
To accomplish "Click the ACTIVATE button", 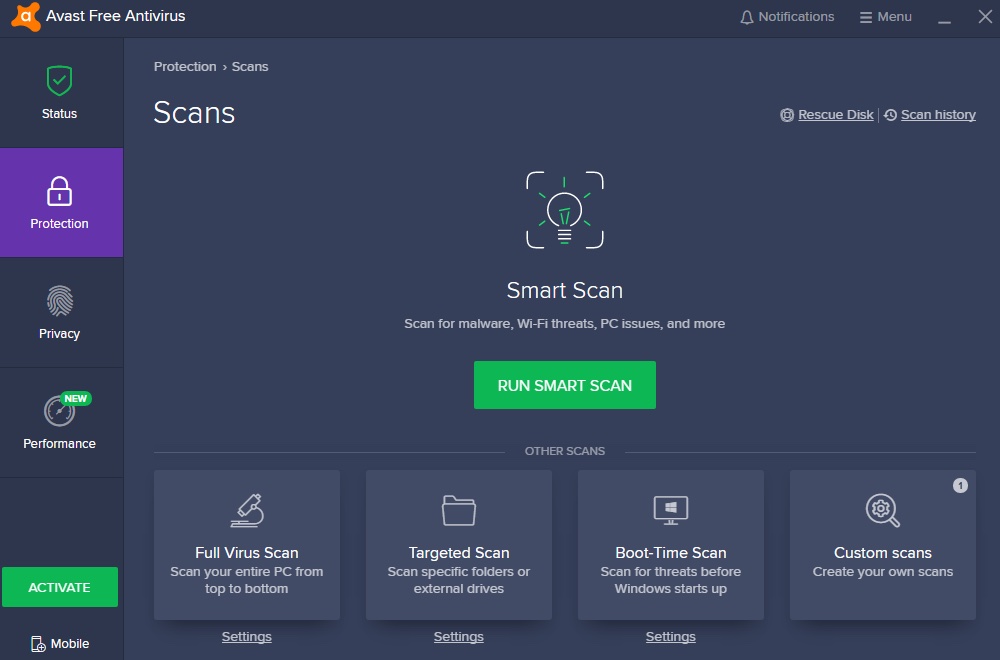I will [60, 587].
